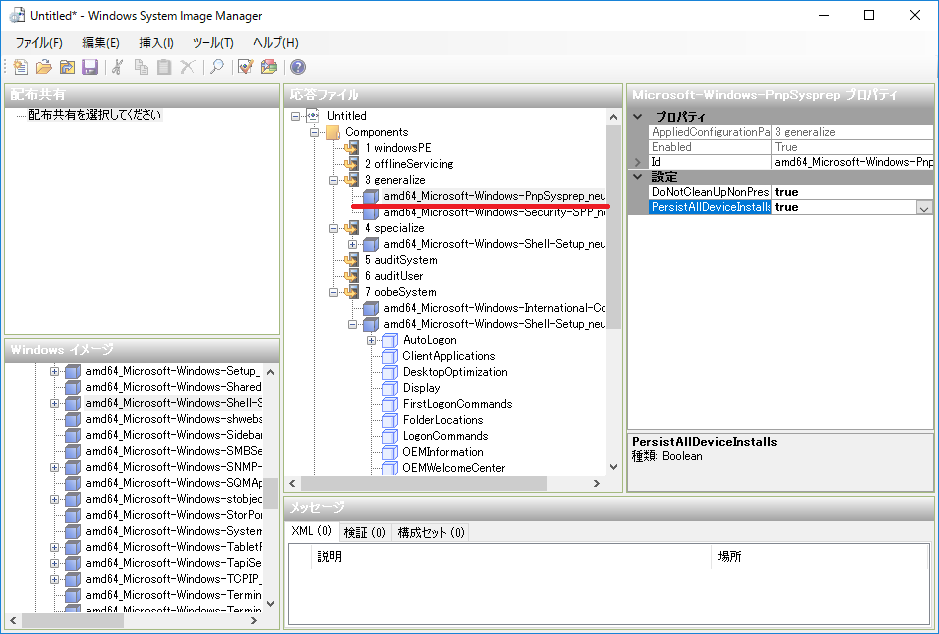The image size is (939, 634).
Task: Open the 挿入(I) menu
Action: pyautogui.click(x=156, y=43)
